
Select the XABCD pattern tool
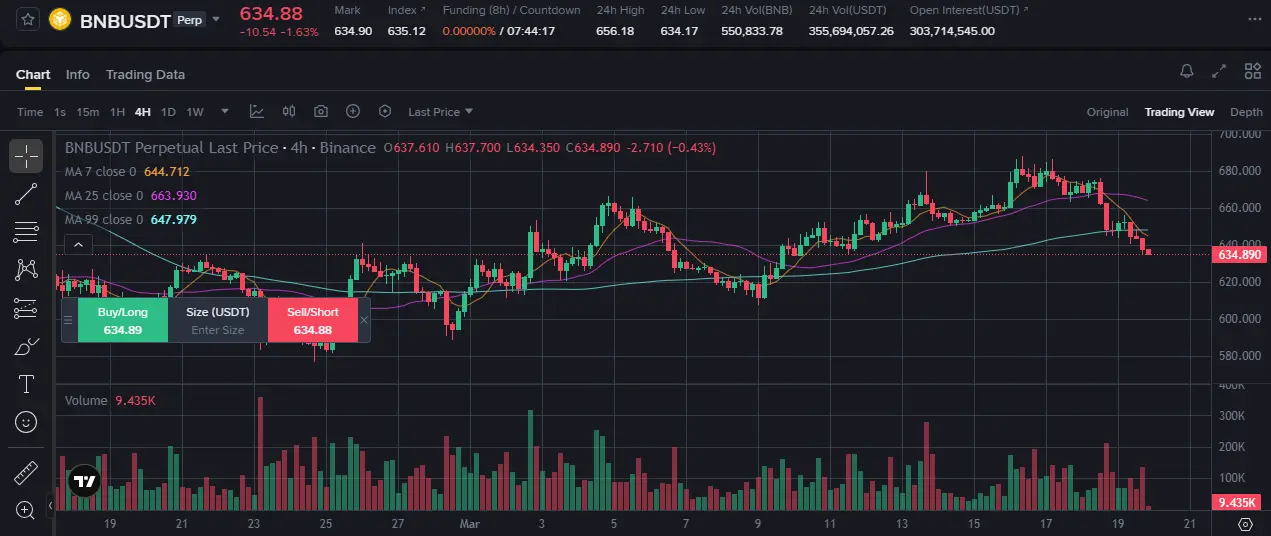coord(26,270)
